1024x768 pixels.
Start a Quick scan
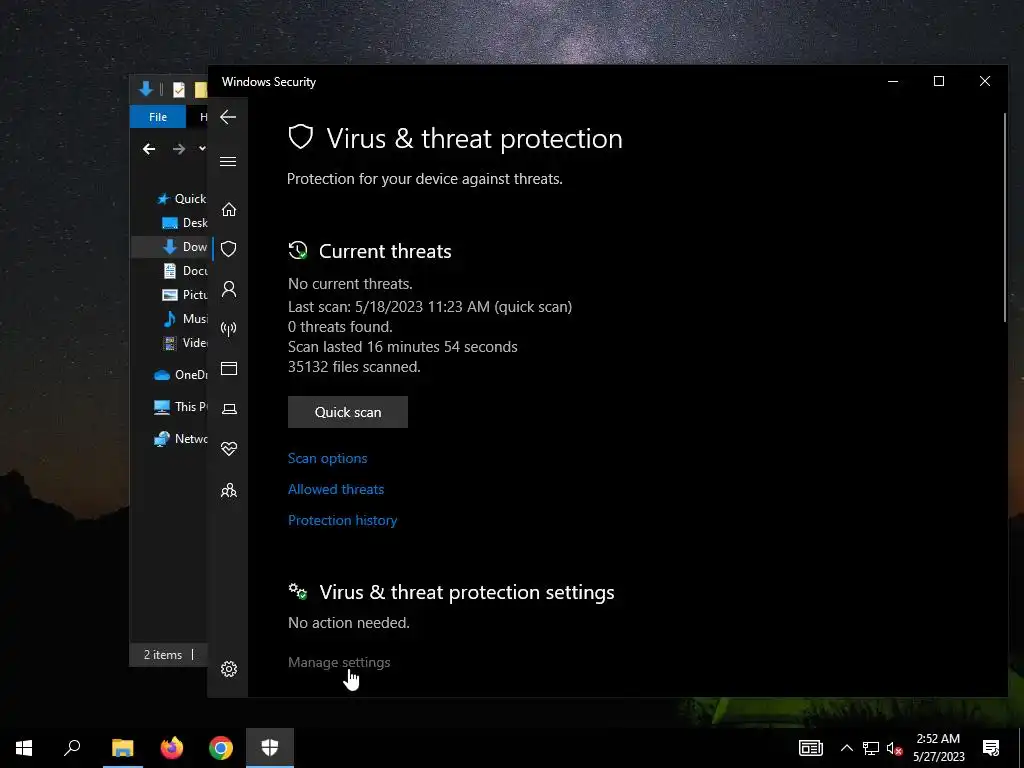click(347, 412)
